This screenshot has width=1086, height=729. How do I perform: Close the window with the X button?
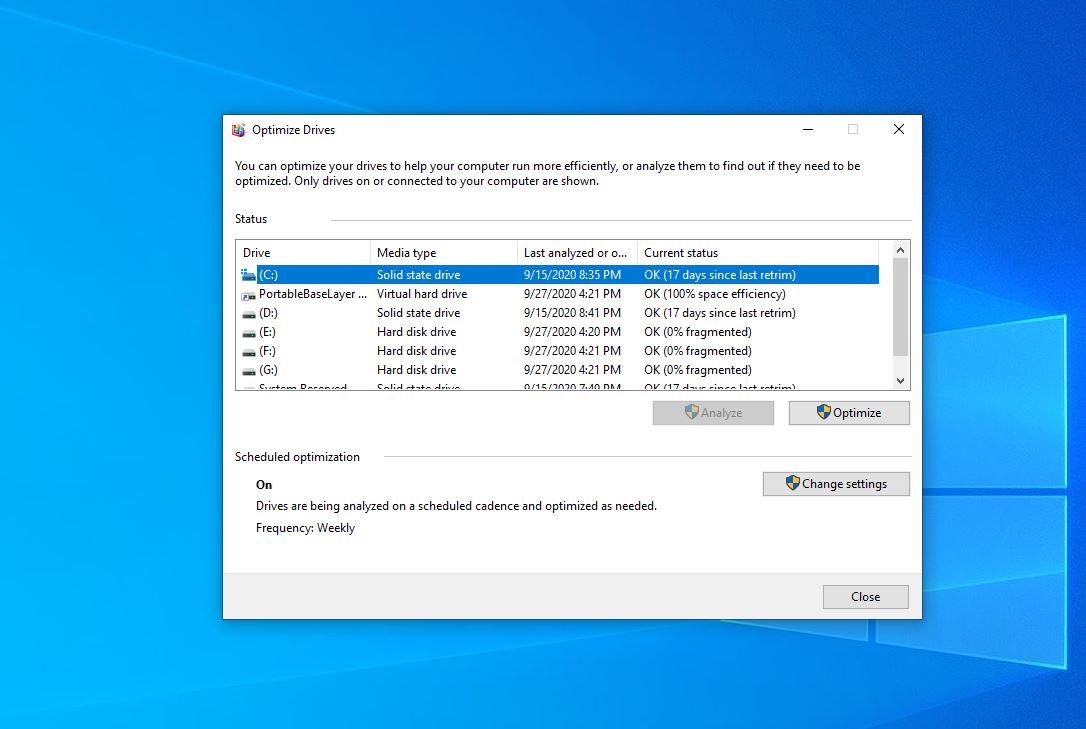tap(898, 130)
